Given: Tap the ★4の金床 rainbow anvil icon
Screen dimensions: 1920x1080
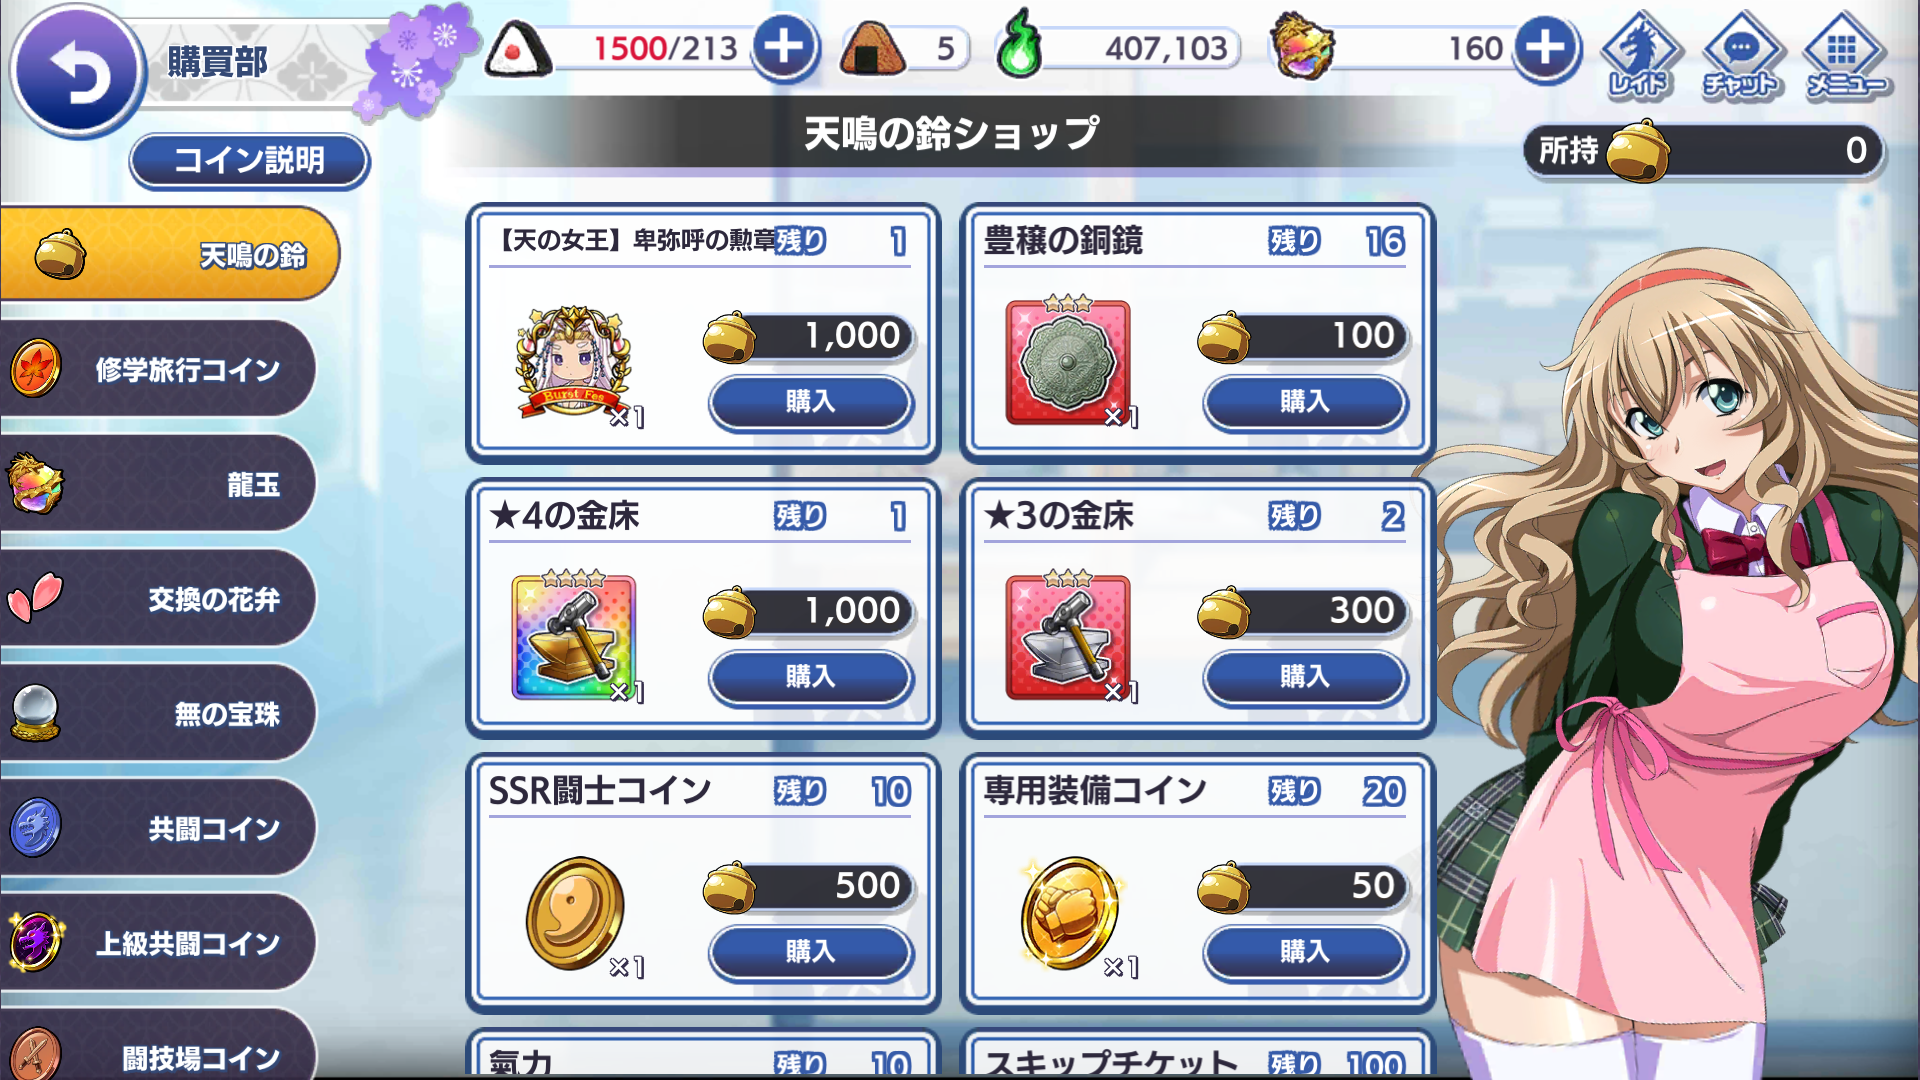Looking at the screenshot, I should pos(574,637).
